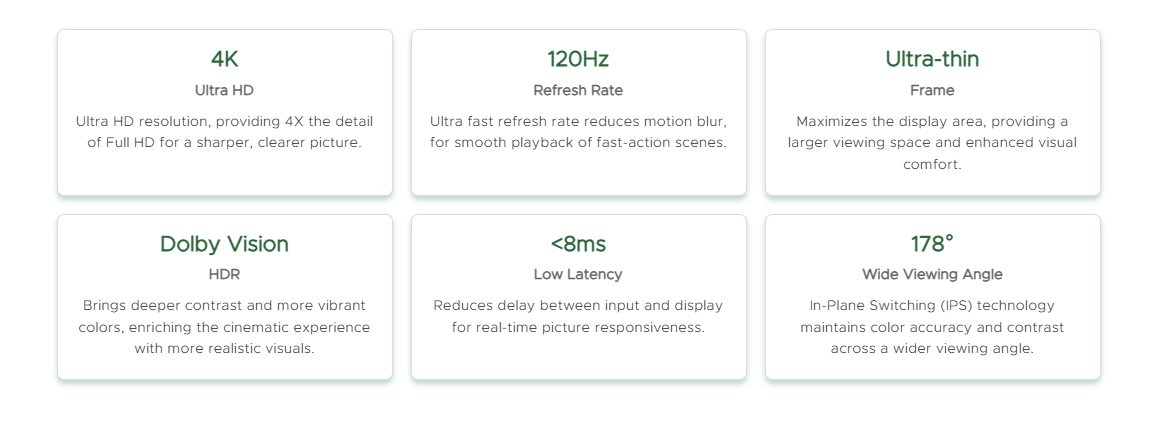Select the HDR subtitle label
Image resolution: width=1156 pixels, height=424 pixels.
pos(224,274)
